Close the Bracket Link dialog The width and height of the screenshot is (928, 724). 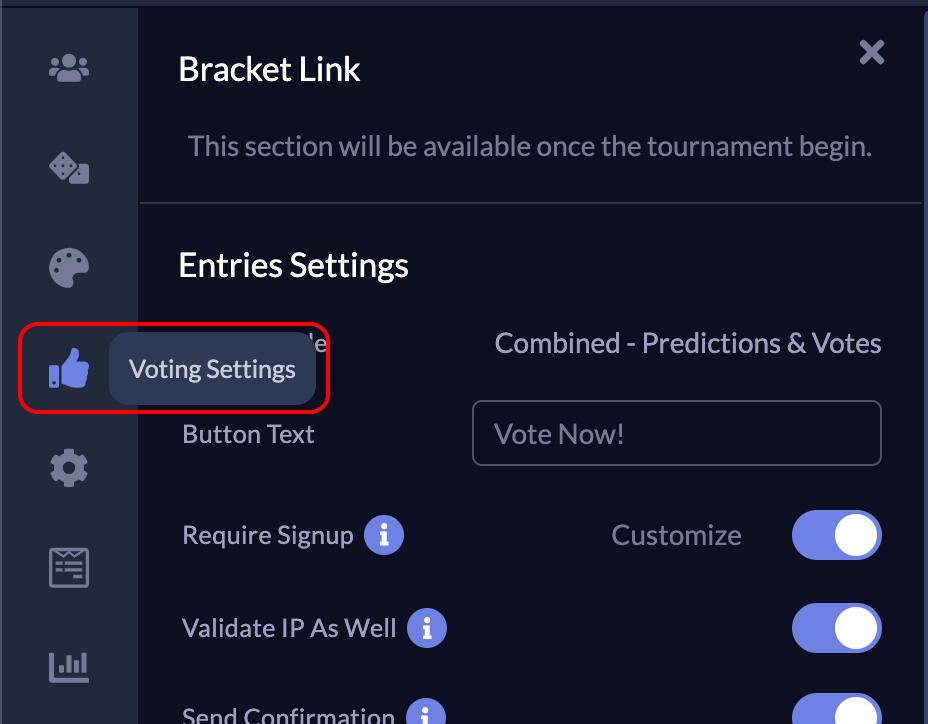point(871,52)
